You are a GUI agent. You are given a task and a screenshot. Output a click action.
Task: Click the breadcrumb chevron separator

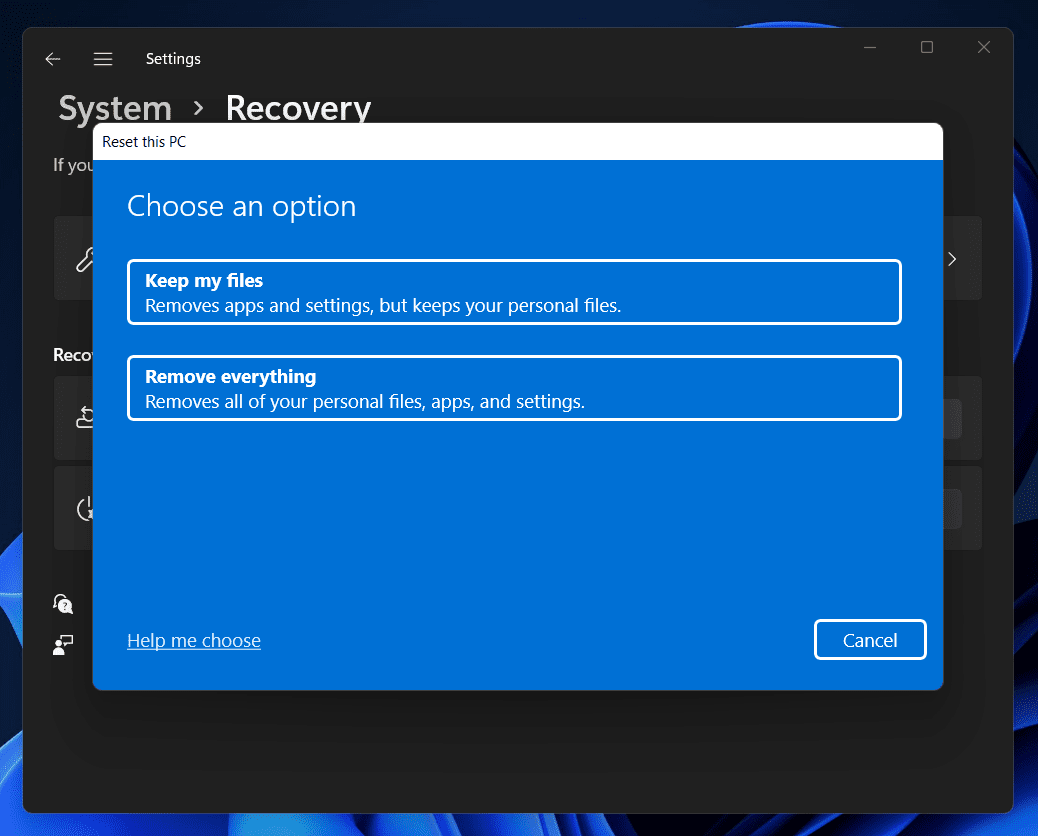click(198, 107)
